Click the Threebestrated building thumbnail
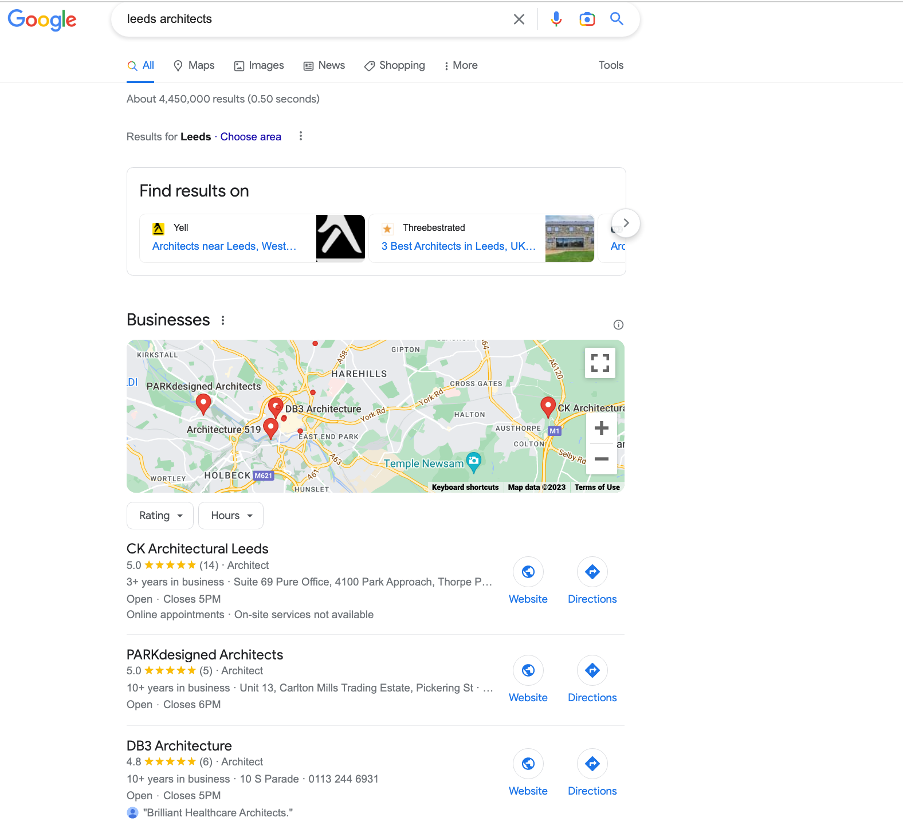 point(569,239)
